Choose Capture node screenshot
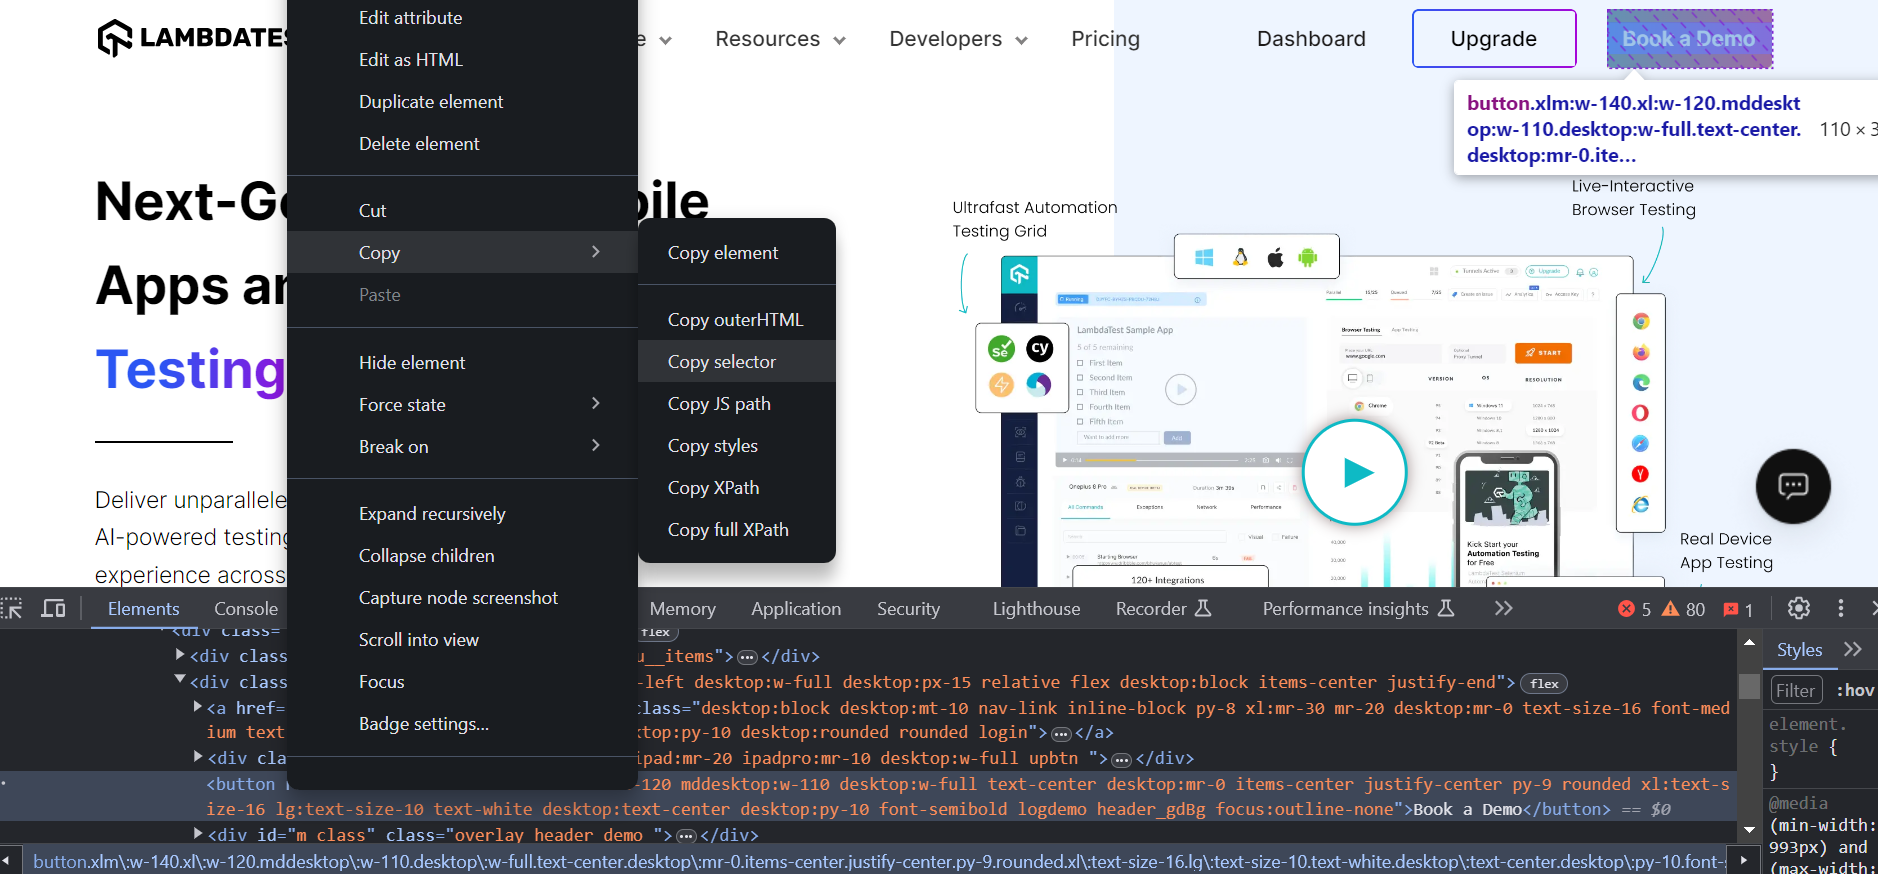The image size is (1878, 874). [462, 597]
